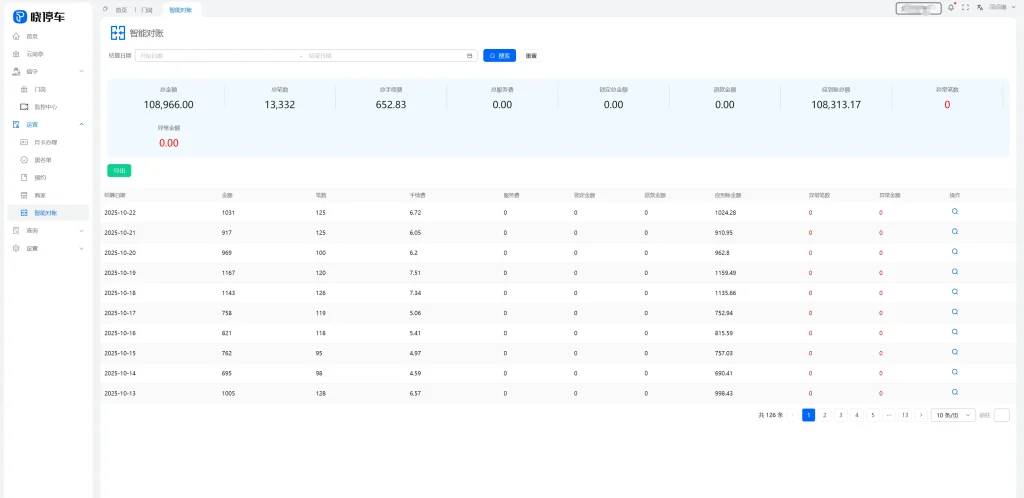Click the blue 搜索 button
The height and width of the screenshot is (498, 1024).
tap(499, 56)
